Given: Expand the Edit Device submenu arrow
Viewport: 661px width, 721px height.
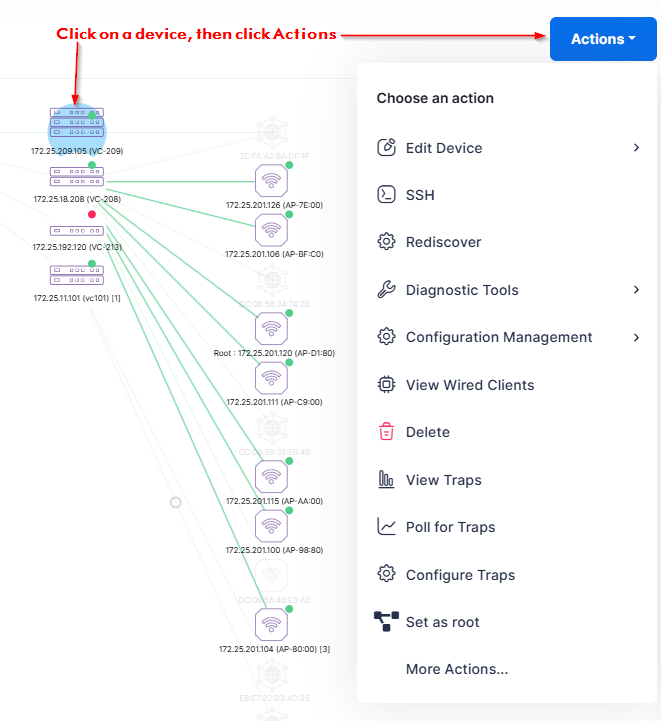Looking at the screenshot, I should click(x=636, y=148).
